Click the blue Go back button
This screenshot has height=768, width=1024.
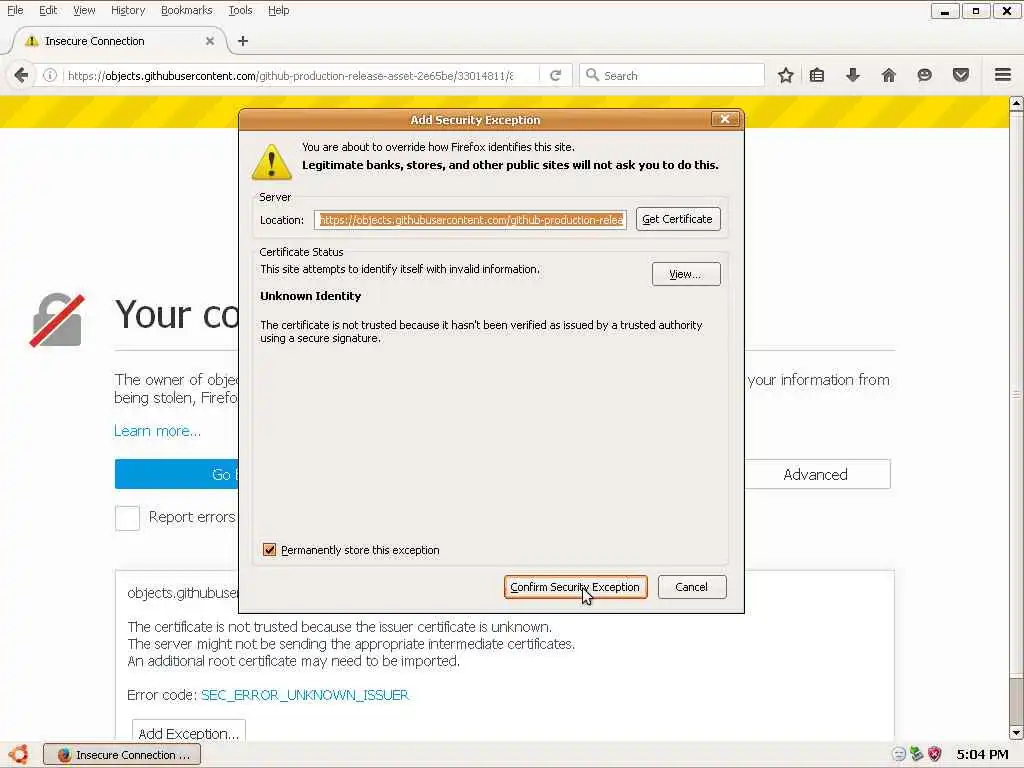click(x=177, y=474)
